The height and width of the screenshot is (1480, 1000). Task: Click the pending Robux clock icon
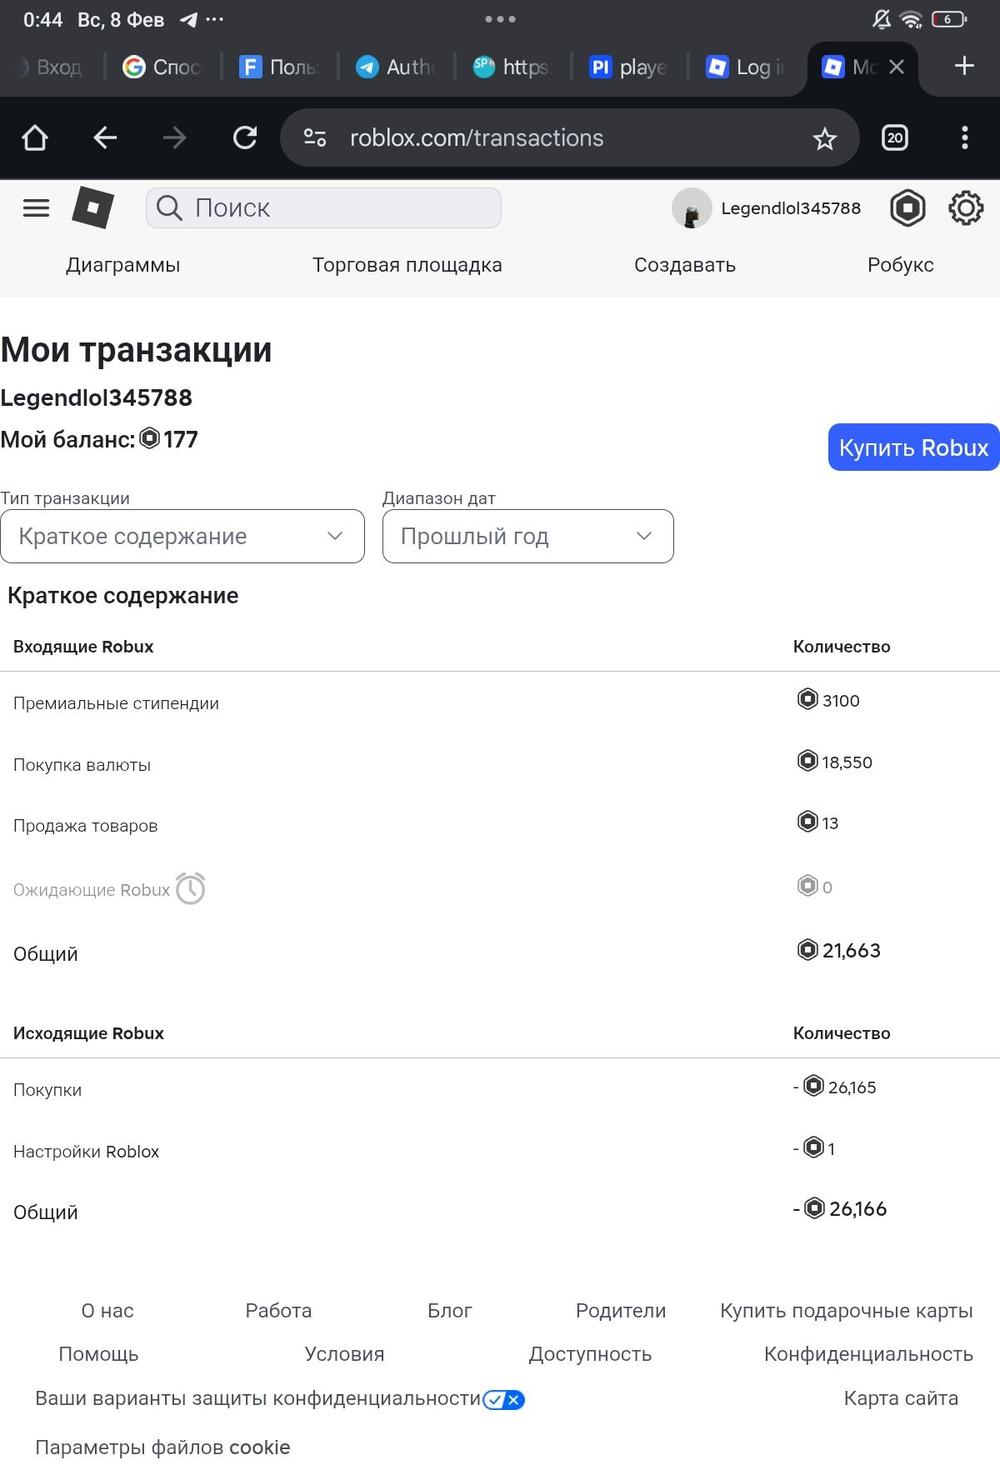click(x=190, y=889)
